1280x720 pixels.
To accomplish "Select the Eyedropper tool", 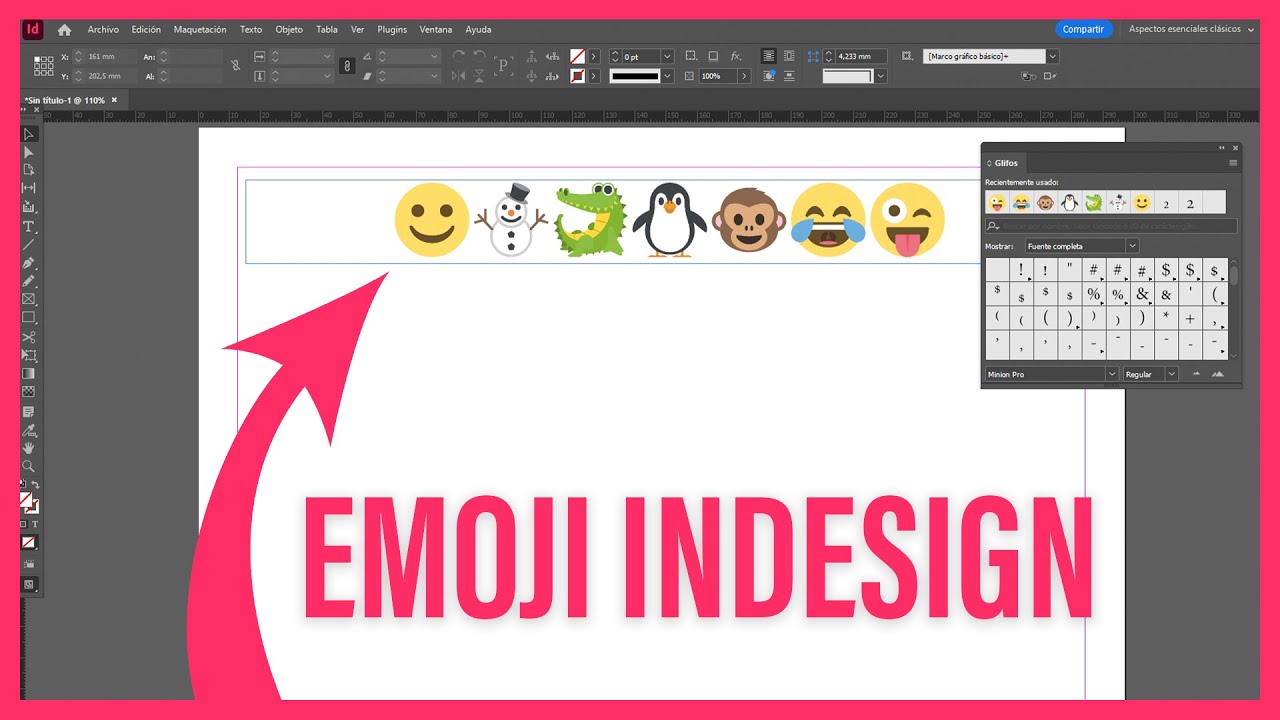I will 29,430.
